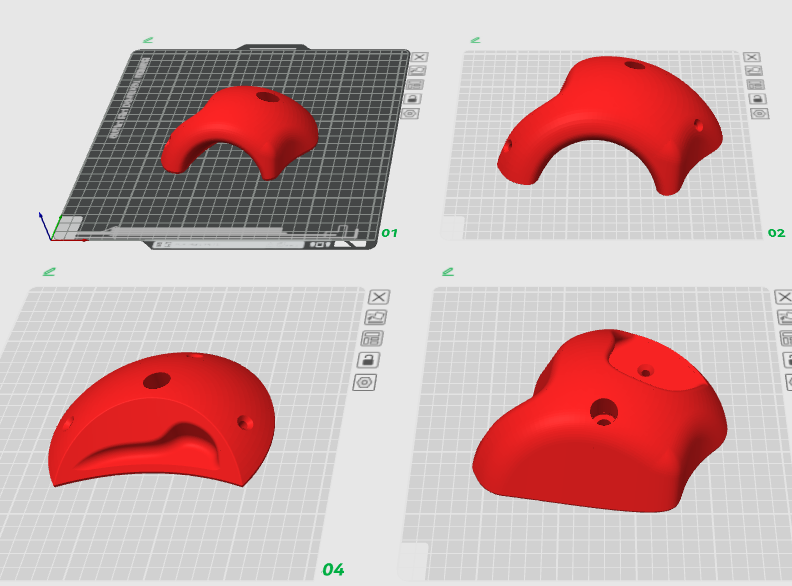Arrange objects on plate 04
The width and height of the screenshot is (792, 586).
tap(373, 338)
